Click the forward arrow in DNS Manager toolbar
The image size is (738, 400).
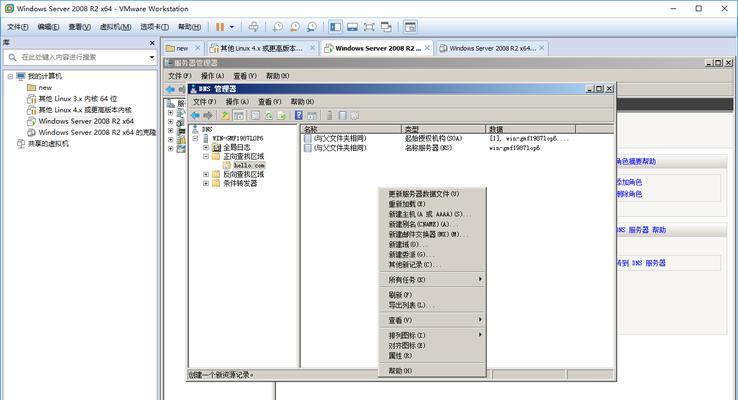(208, 115)
